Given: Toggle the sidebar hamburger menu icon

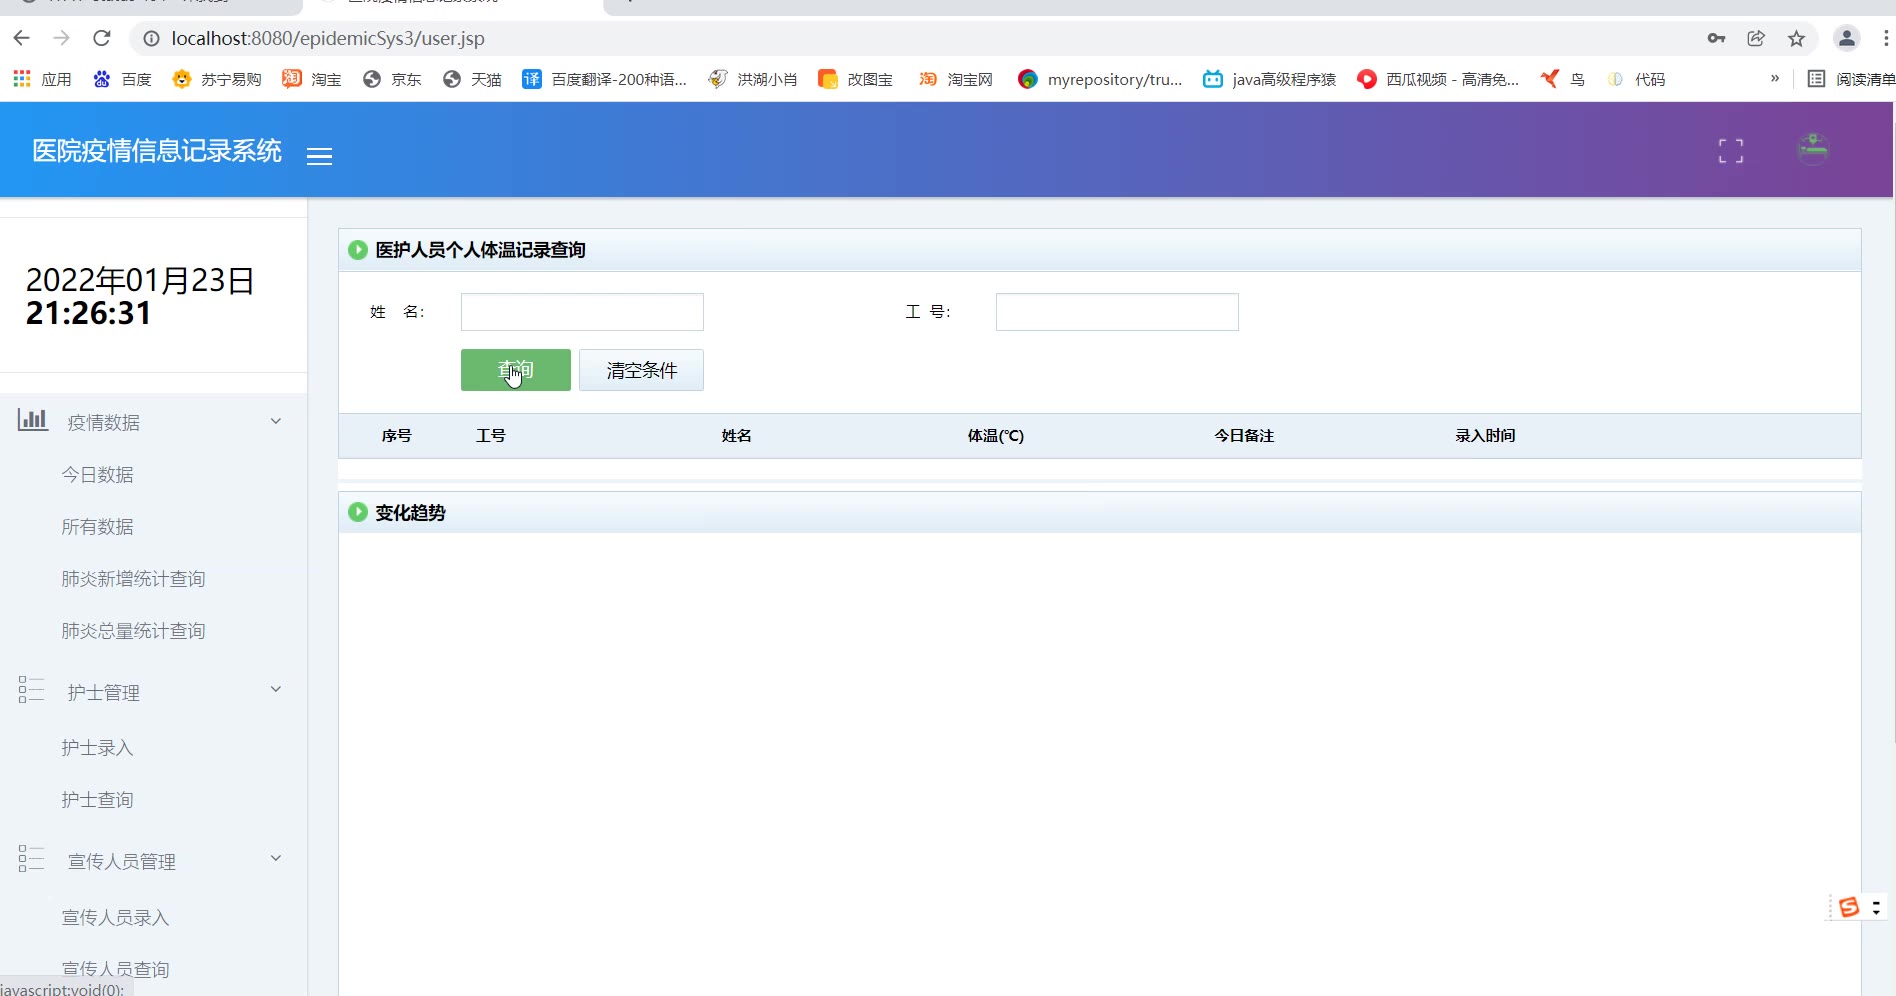Looking at the screenshot, I should point(319,156).
